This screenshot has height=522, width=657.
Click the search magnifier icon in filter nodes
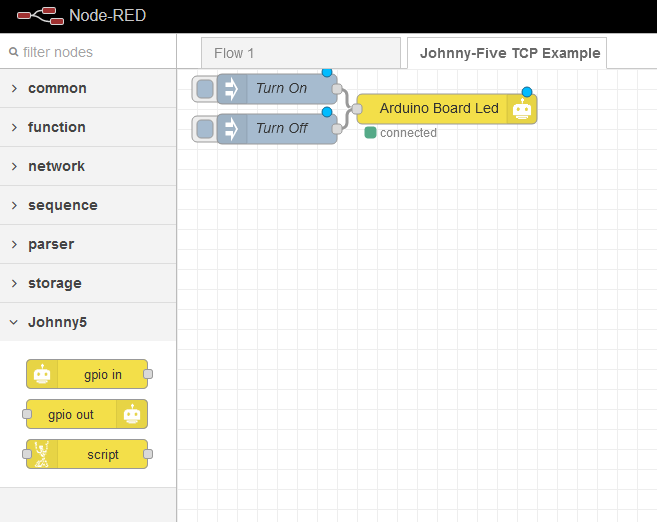14,52
